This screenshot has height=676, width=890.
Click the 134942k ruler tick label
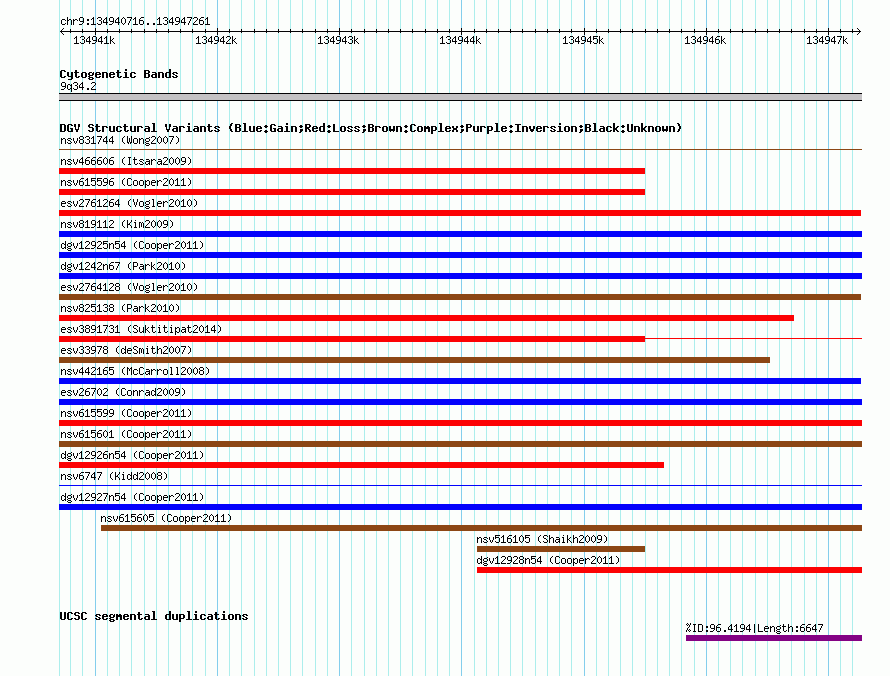coord(216,40)
